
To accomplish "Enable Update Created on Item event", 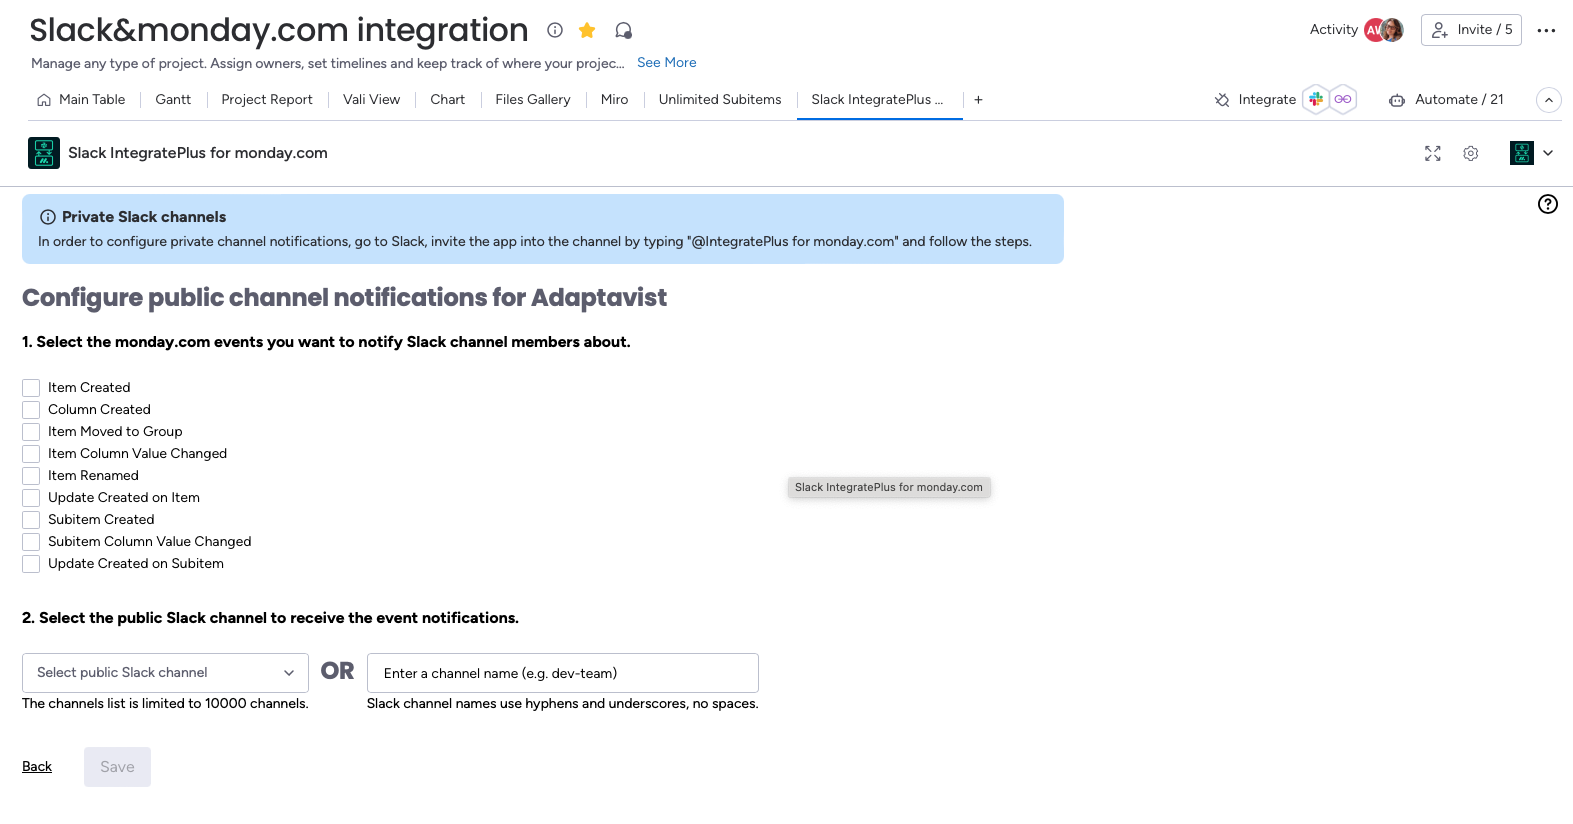I will 31,498.
